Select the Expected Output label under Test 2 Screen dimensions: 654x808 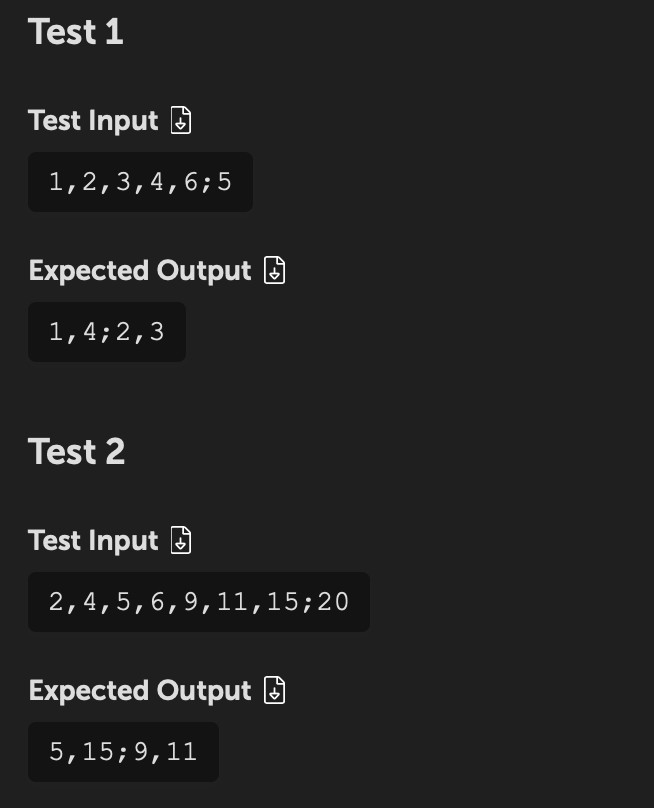click(139, 690)
